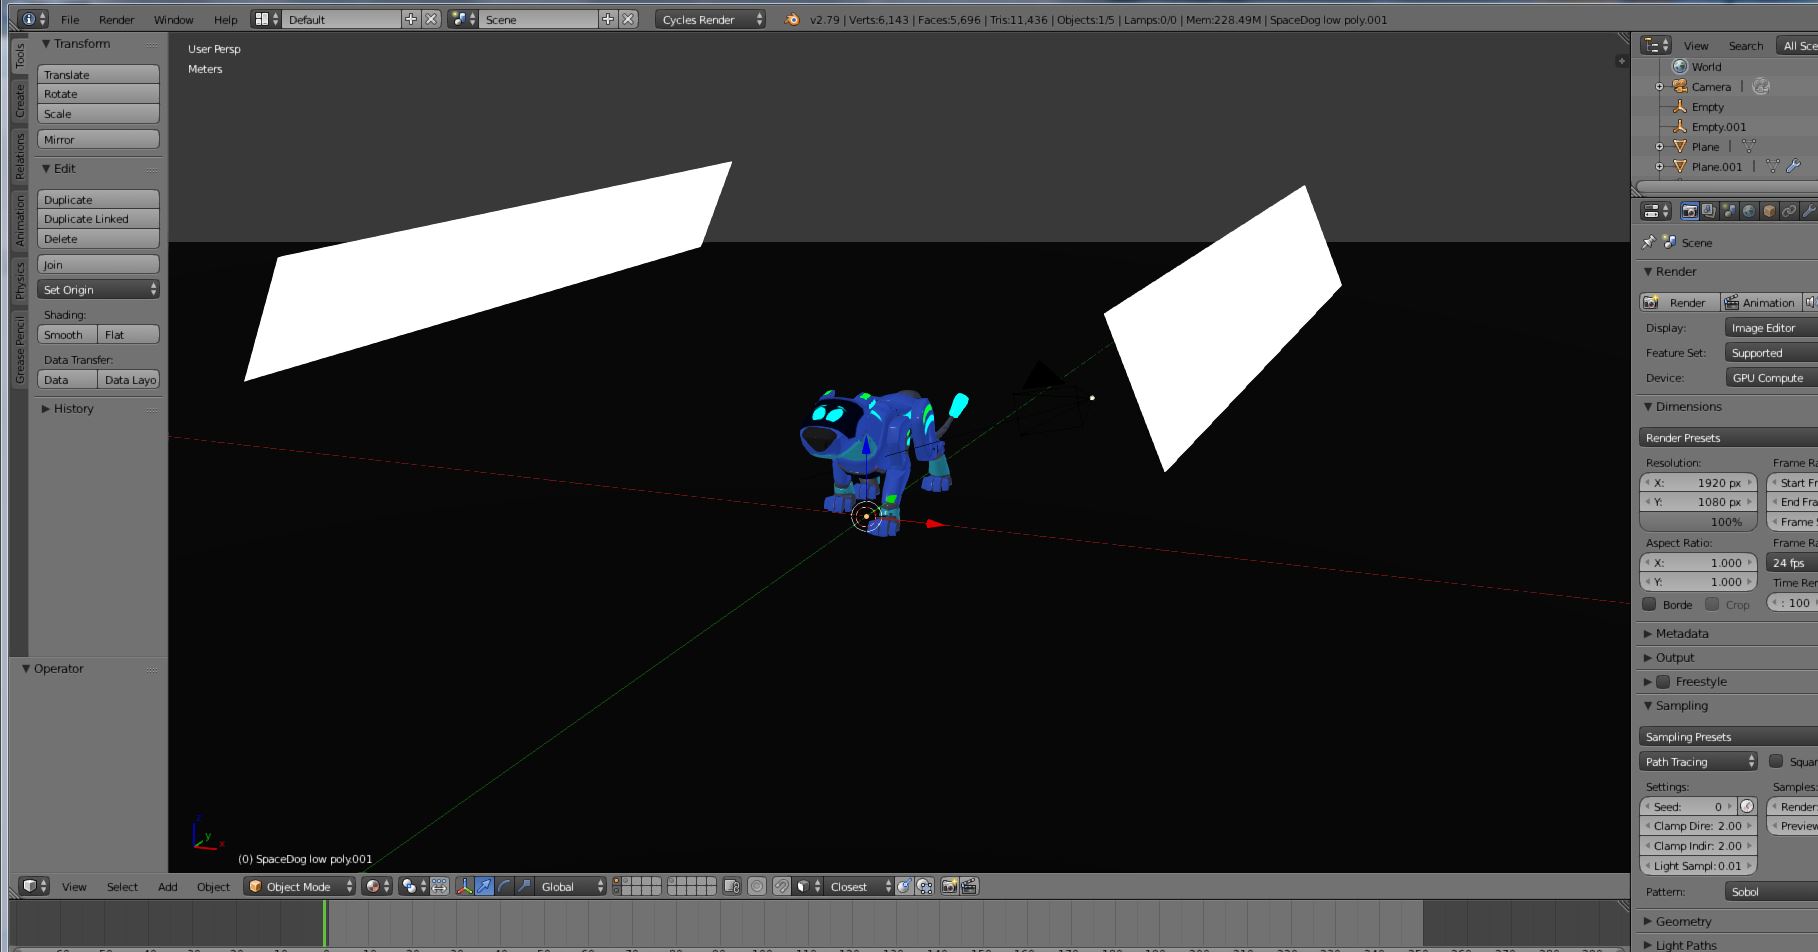Click the OpenGL render image camera icon
The image size is (1818, 952).
949,886
